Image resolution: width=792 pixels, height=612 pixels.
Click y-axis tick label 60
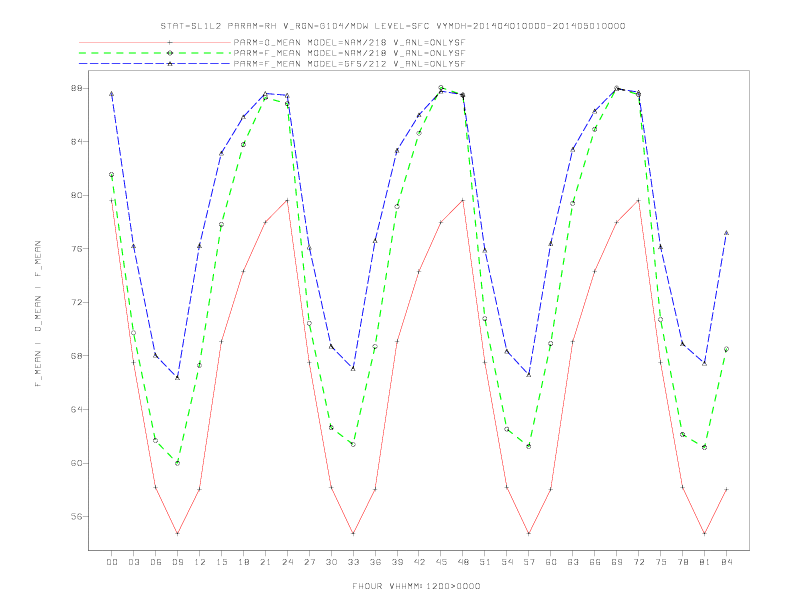77,463
